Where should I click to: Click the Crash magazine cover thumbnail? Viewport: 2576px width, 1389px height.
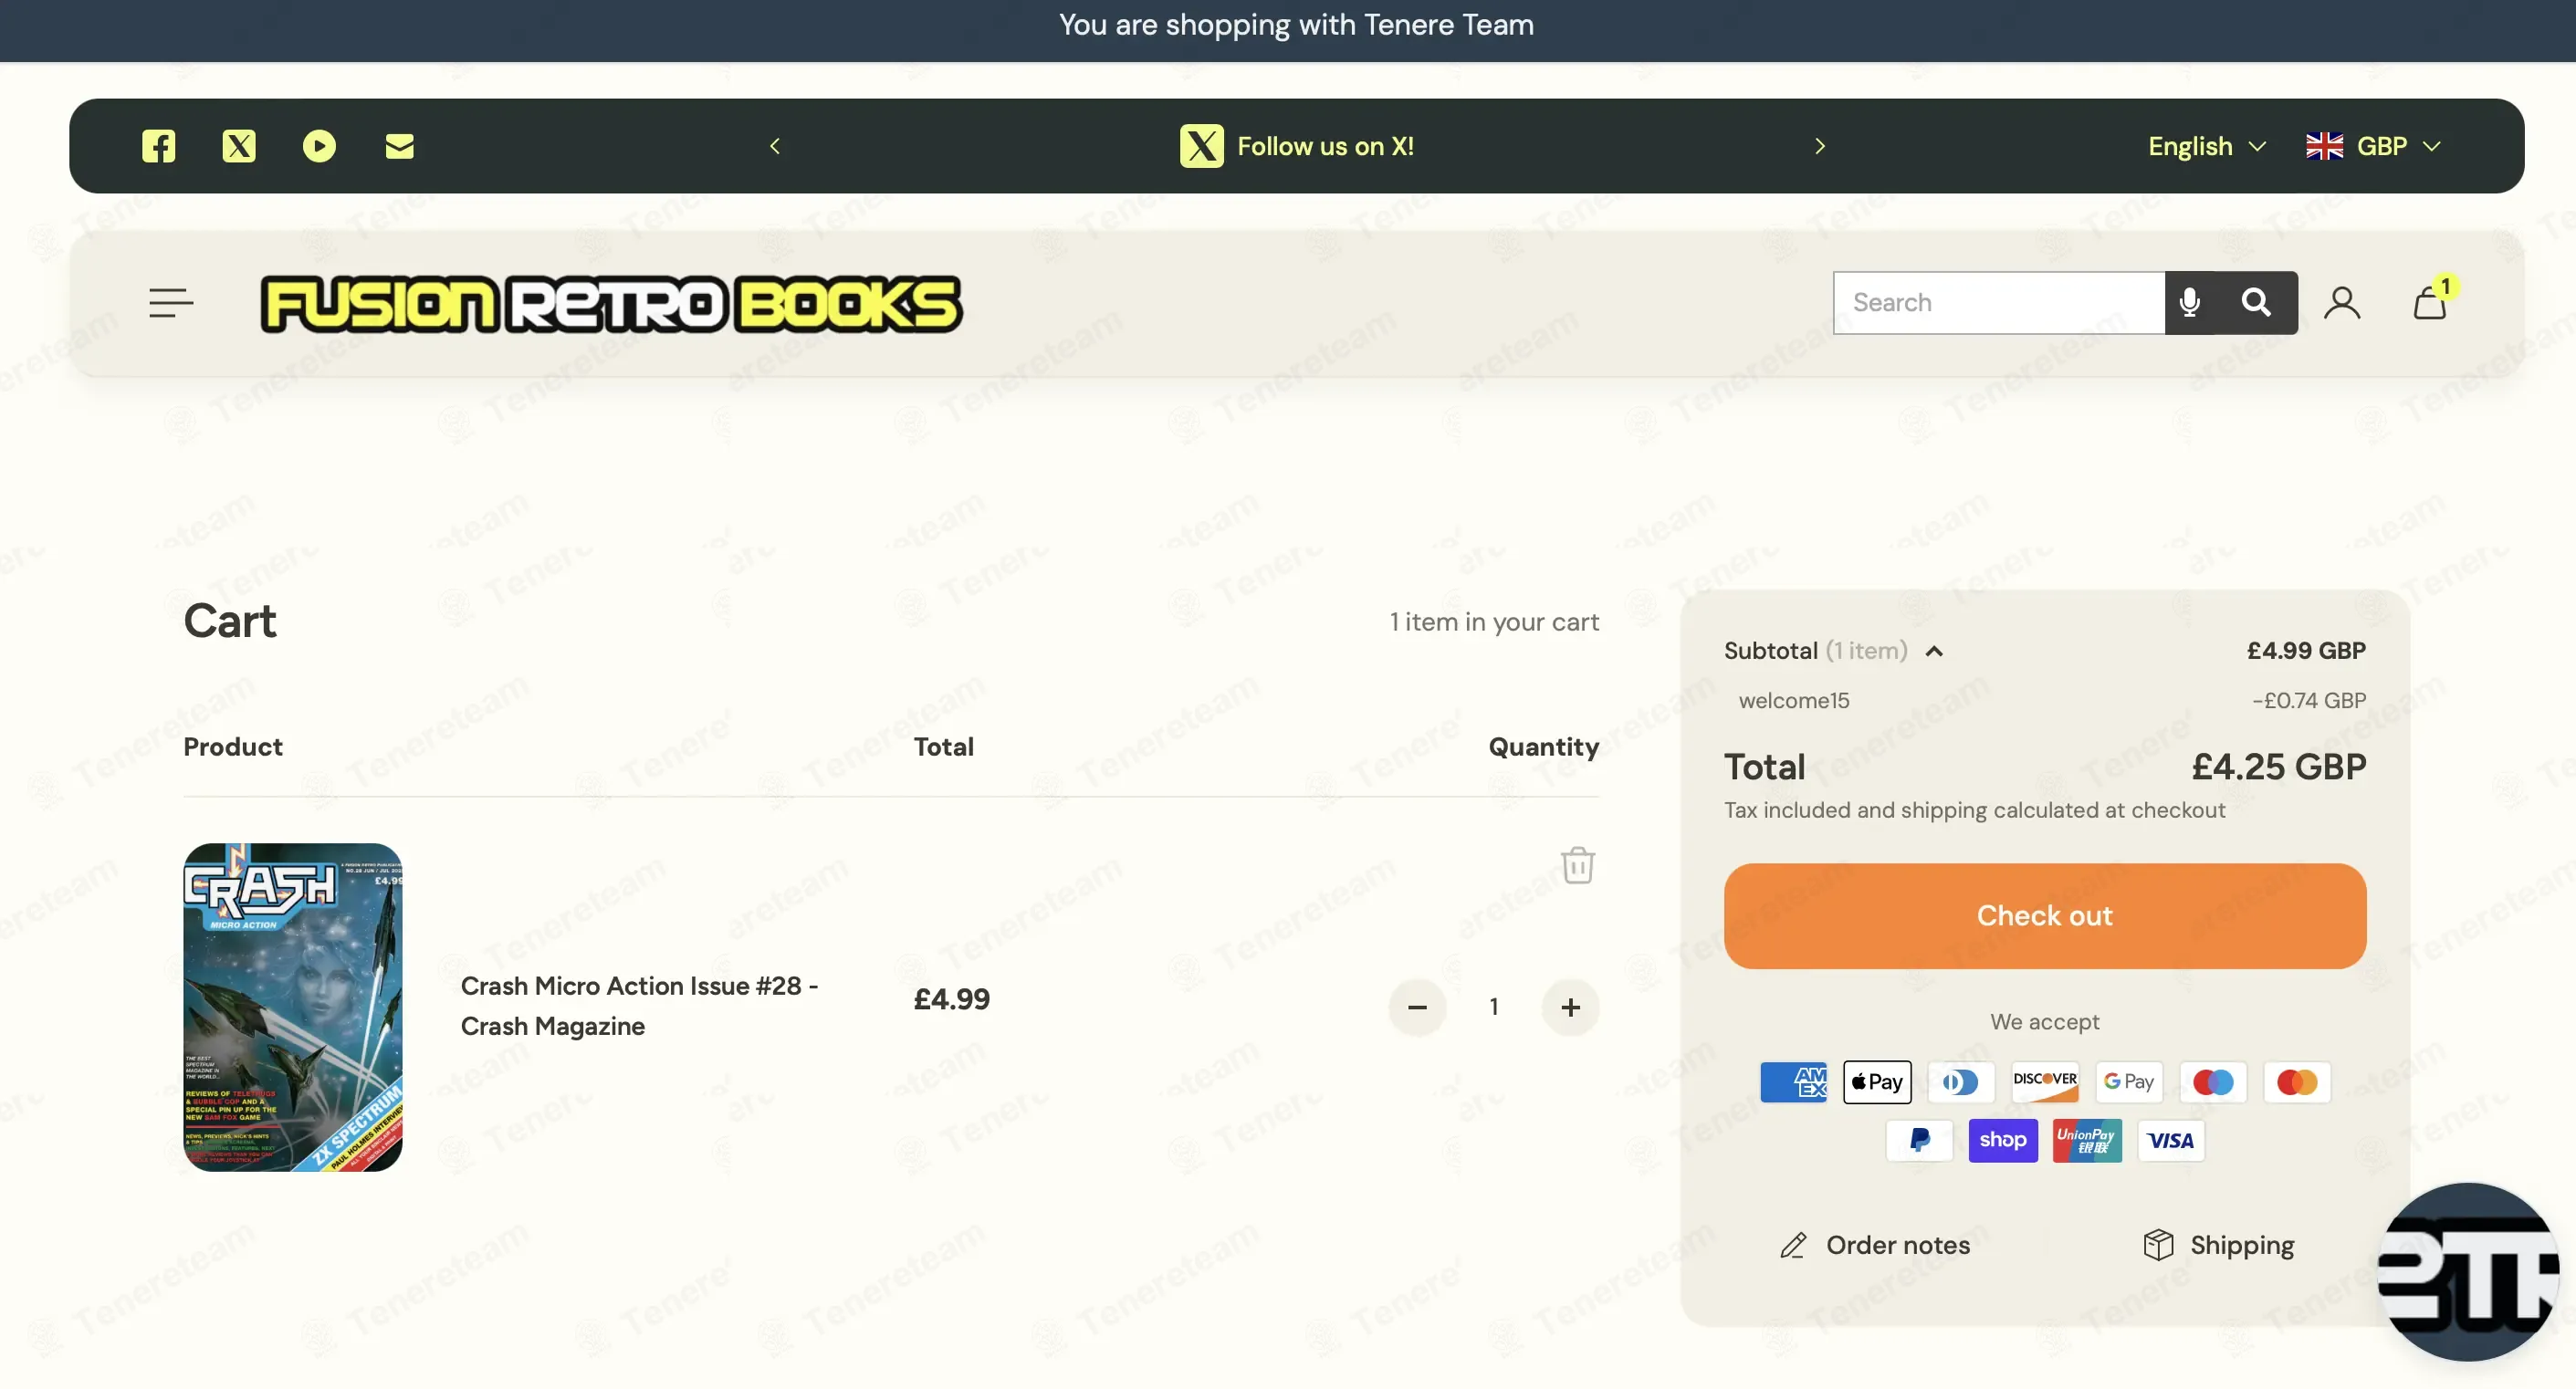coord(293,1007)
